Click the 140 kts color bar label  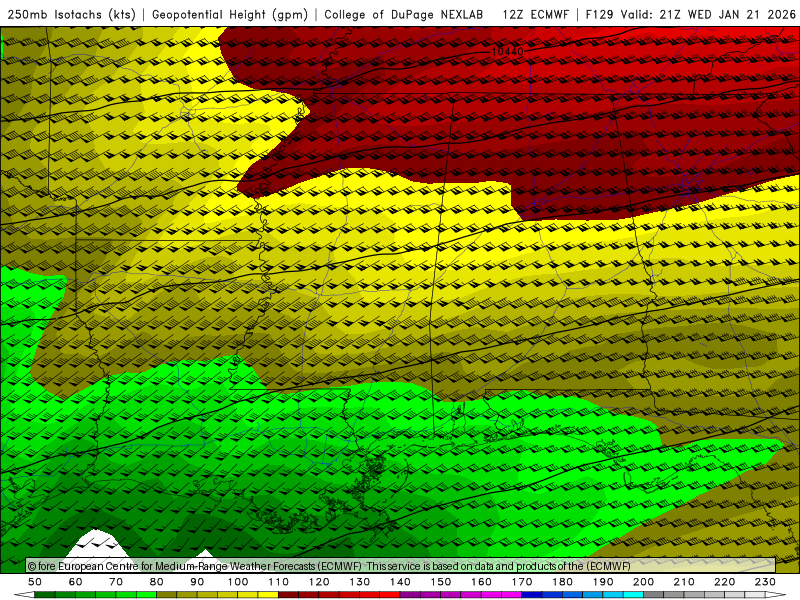click(x=400, y=582)
